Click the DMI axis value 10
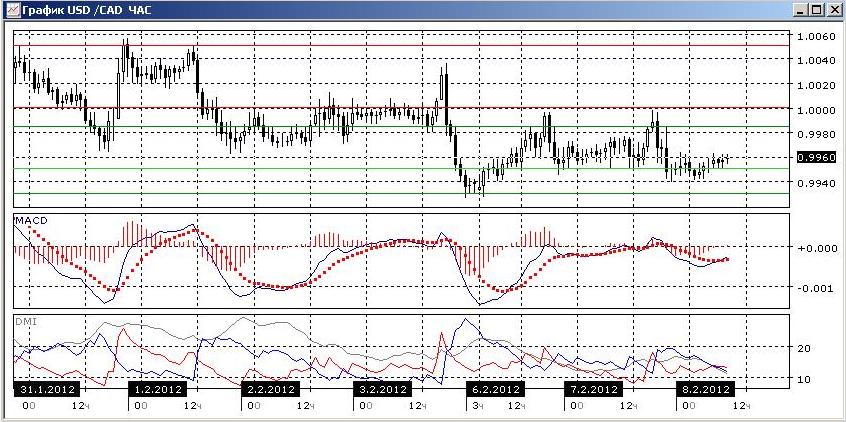Image resolution: width=846 pixels, height=422 pixels. coord(803,379)
